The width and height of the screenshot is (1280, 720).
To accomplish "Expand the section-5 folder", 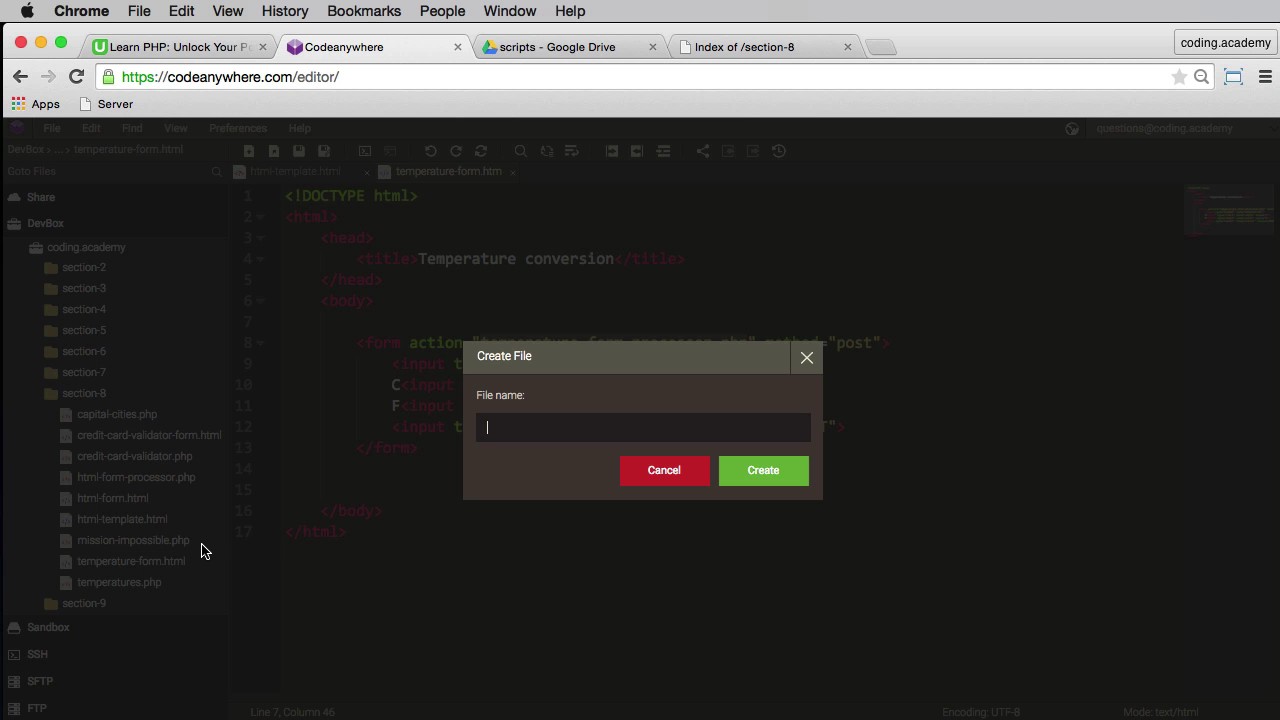I will (84, 330).
